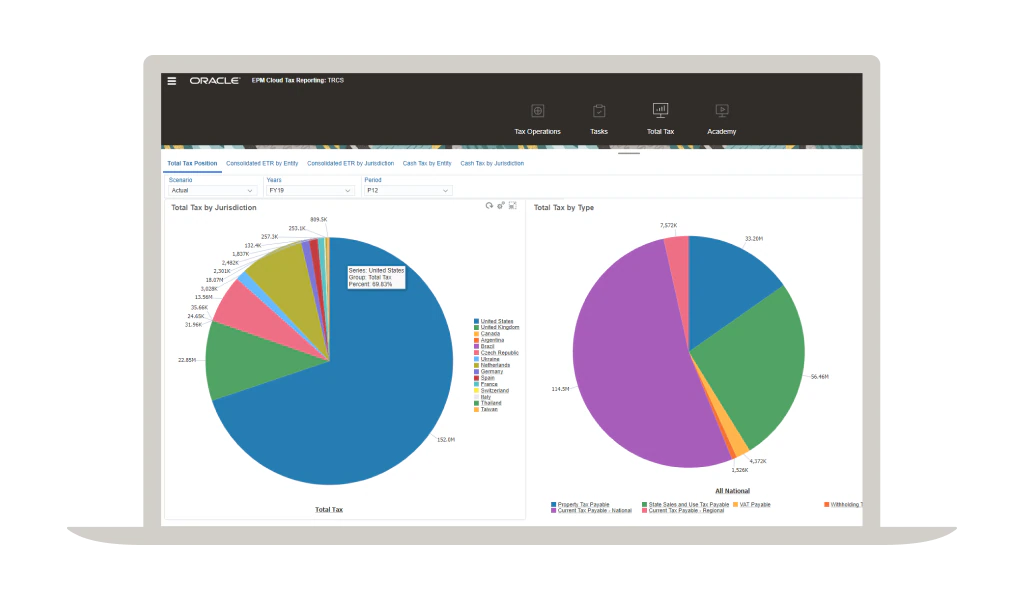Click United Kingdom legend link
The width and height of the screenshot is (1024, 600).
click(x=500, y=328)
